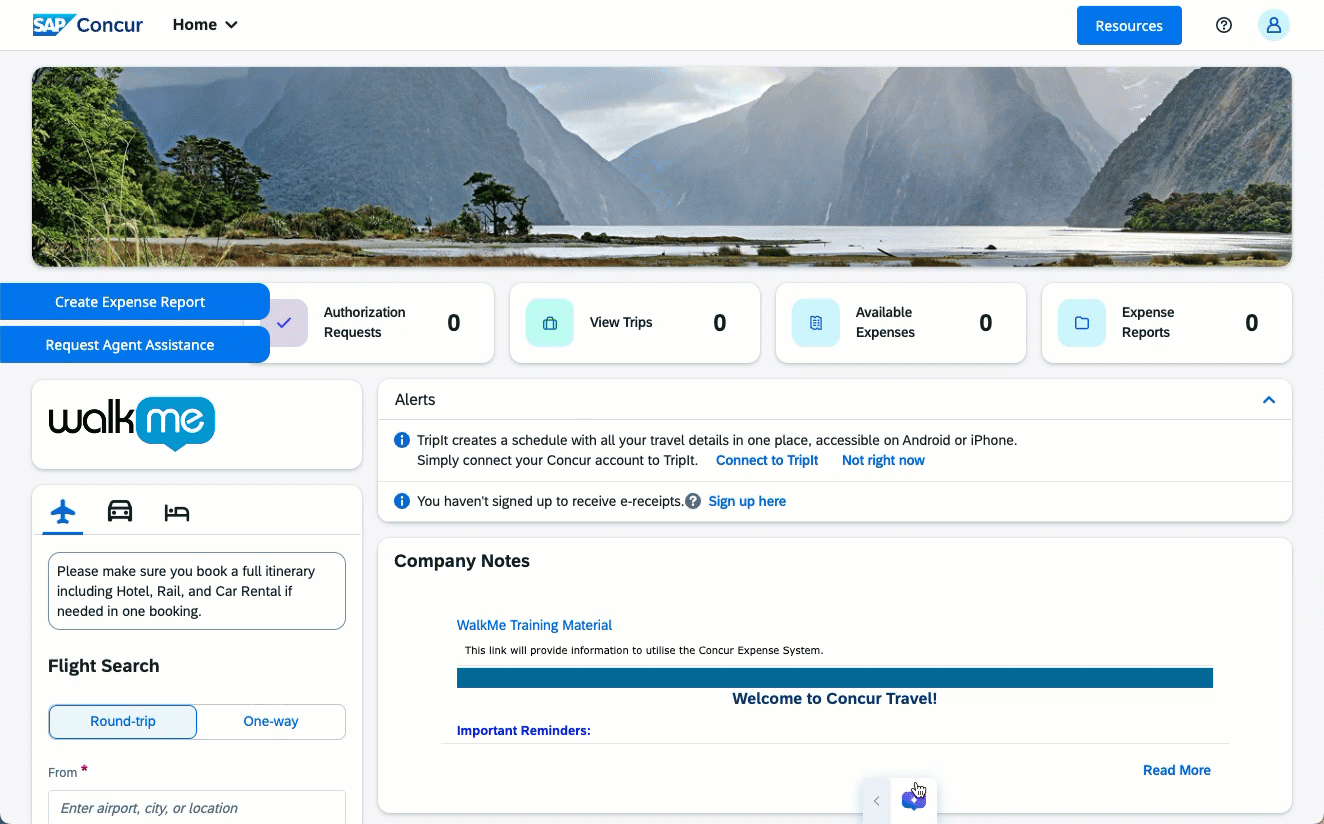Screen dimensions: 1324x824
Task: Select Round-trip flight option
Action: click(123, 721)
